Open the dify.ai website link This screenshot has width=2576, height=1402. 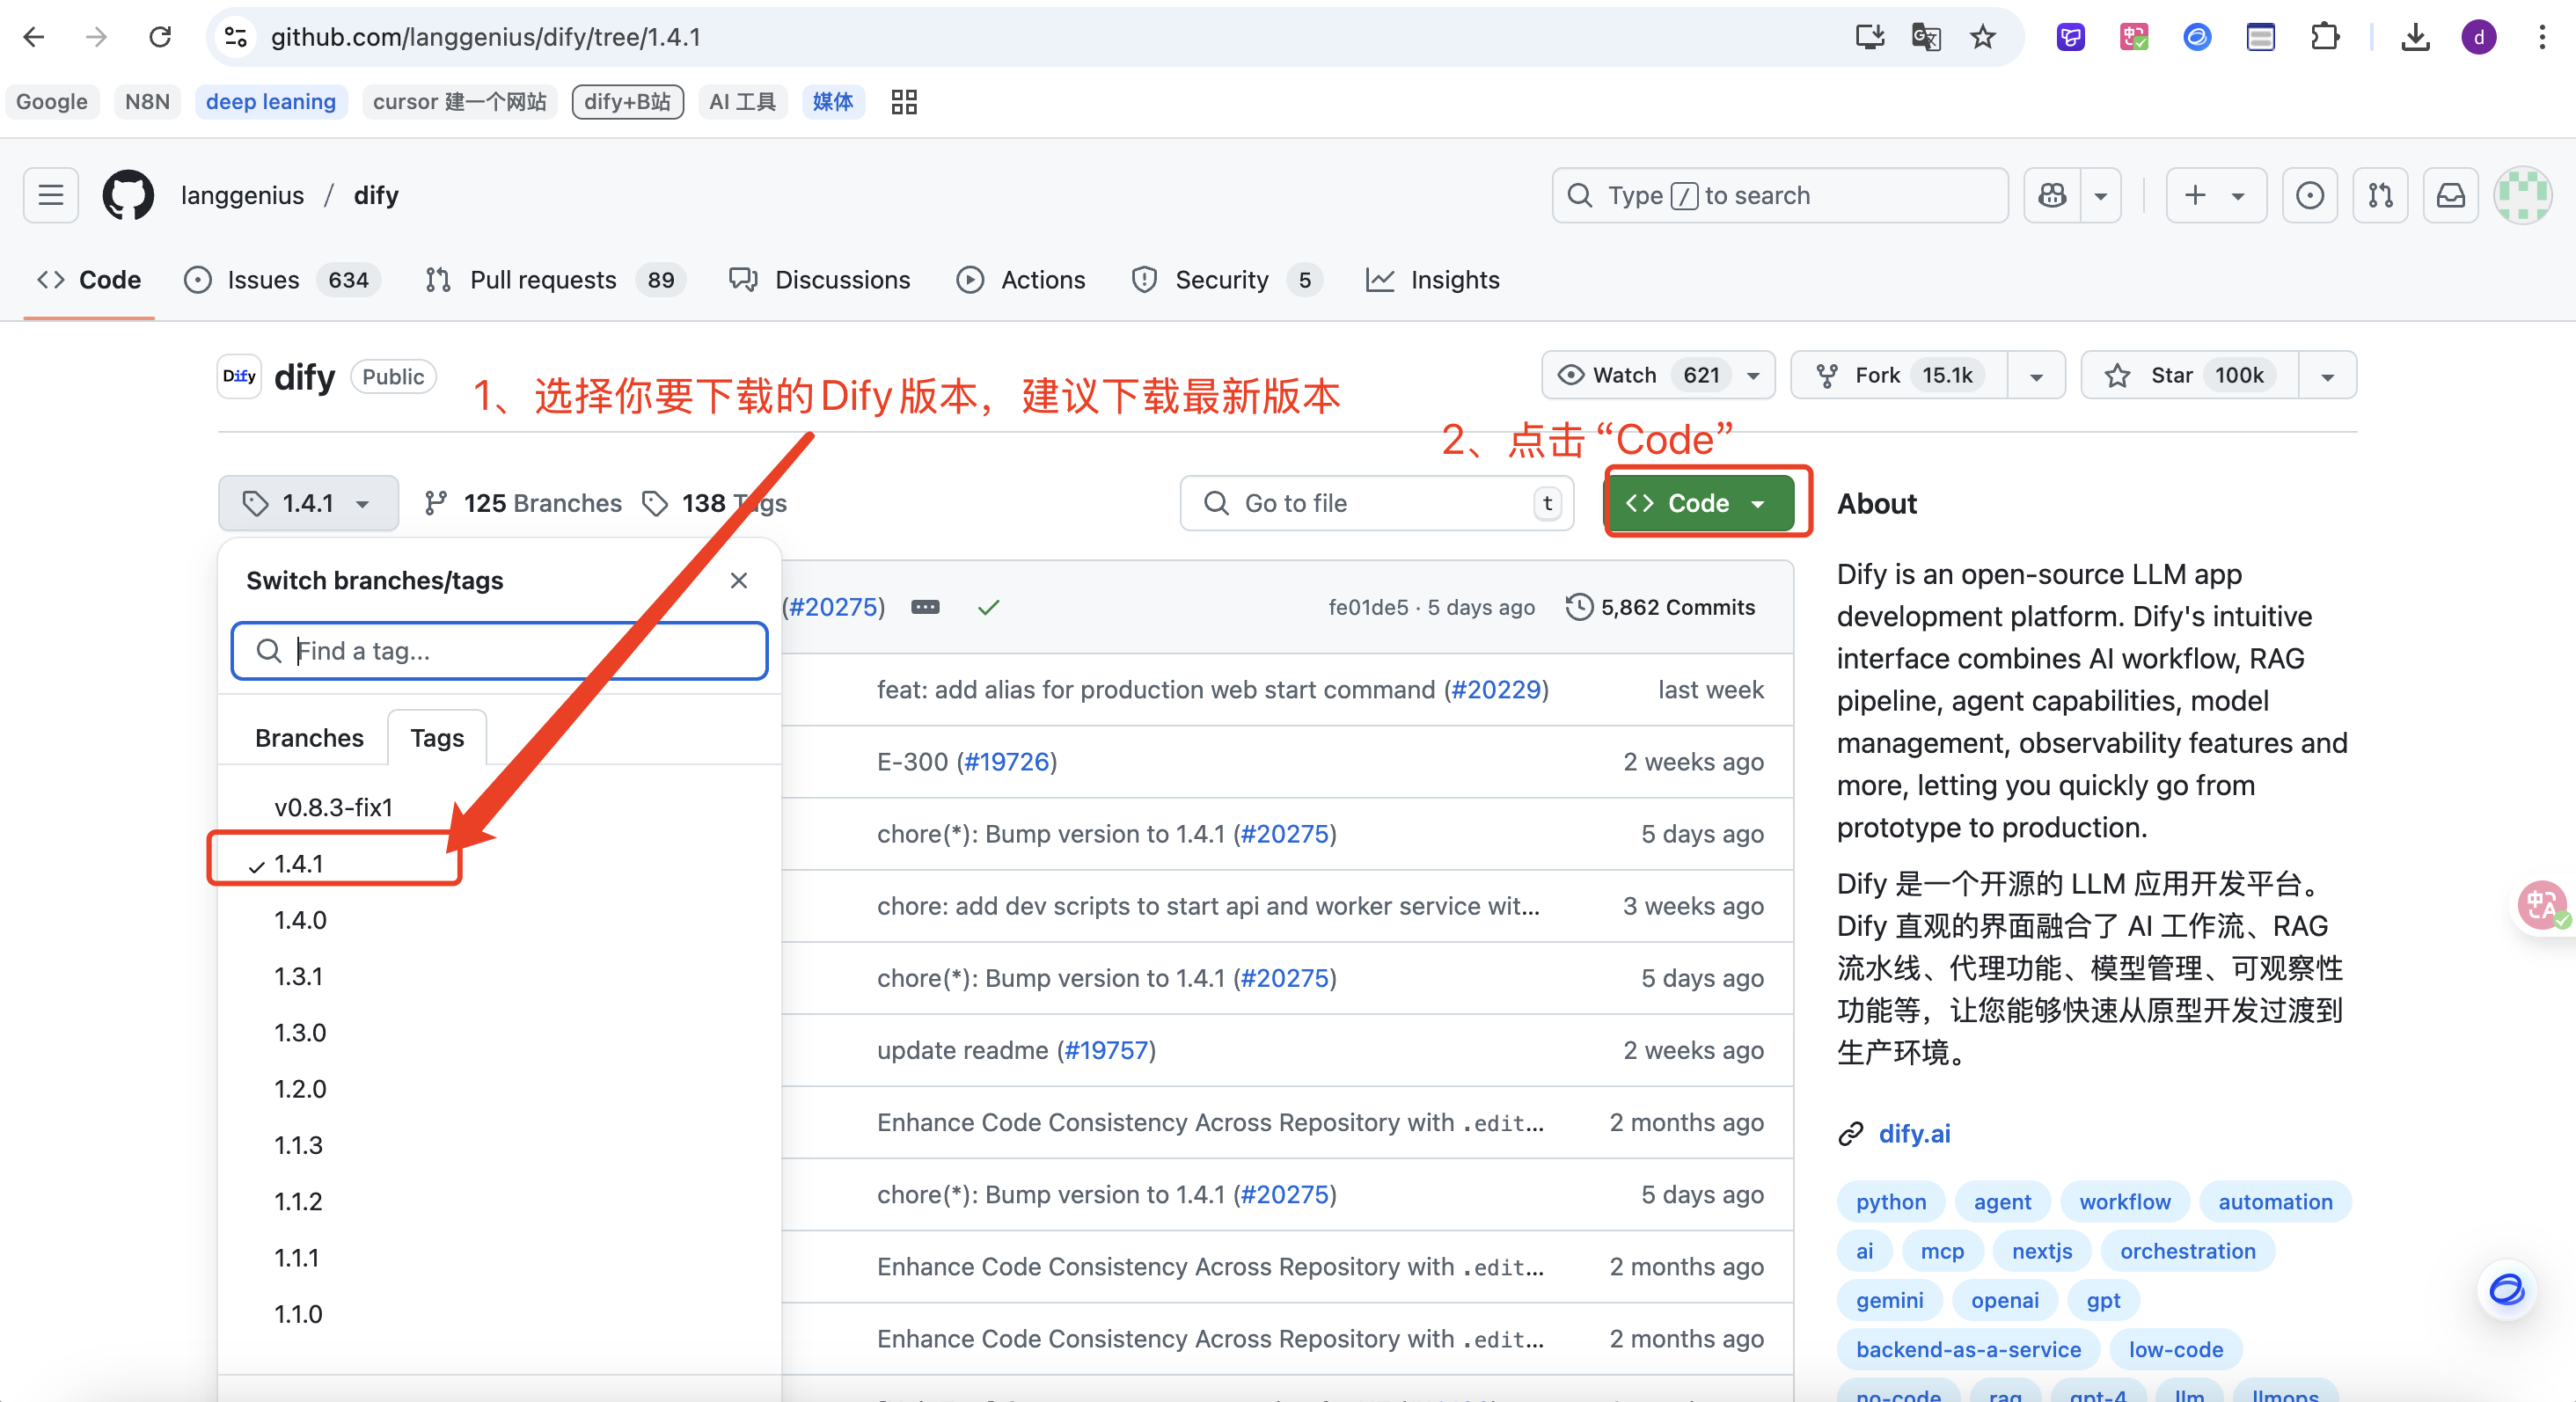pos(1914,1134)
